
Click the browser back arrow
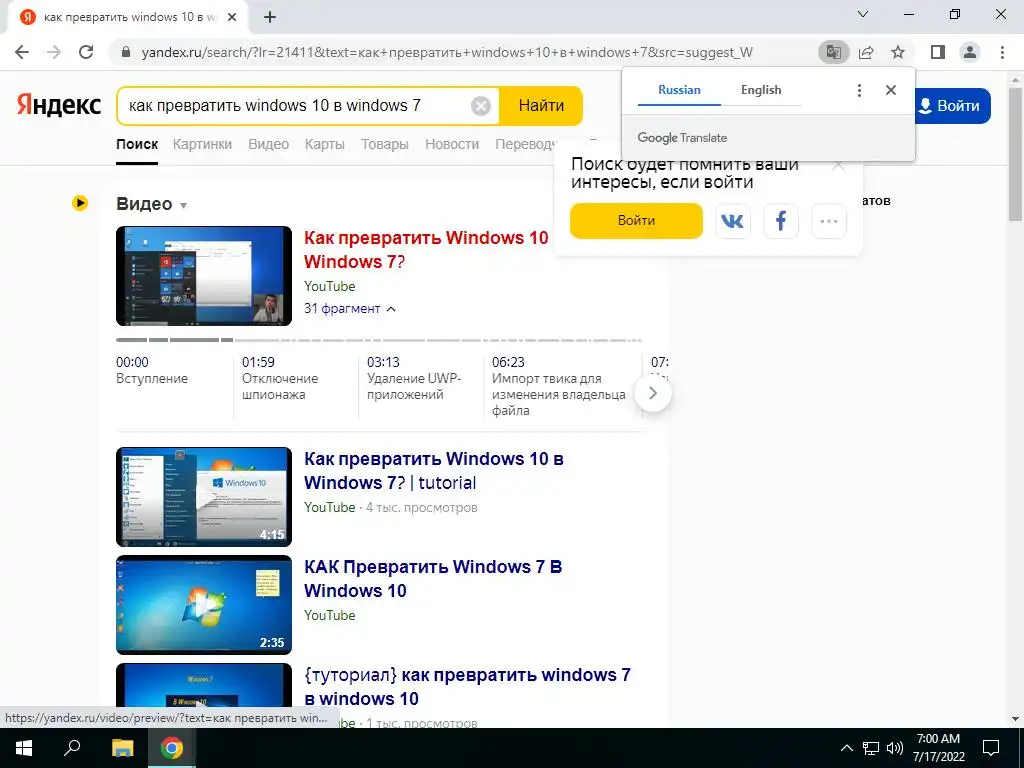(x=22, y=52)
